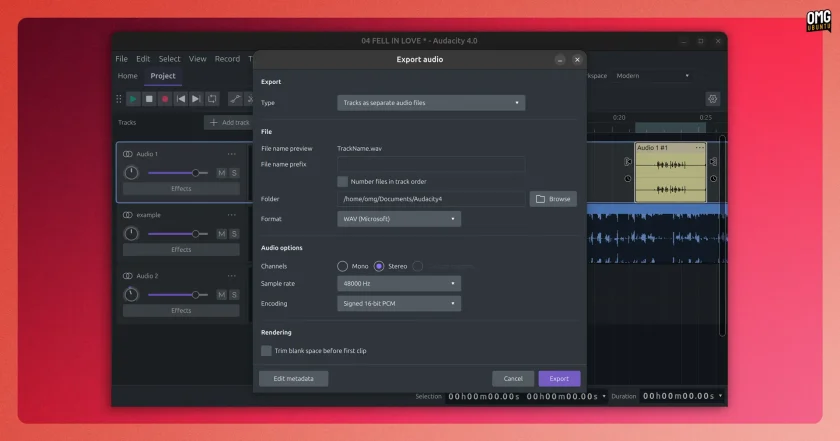Click the right trim handle of Audio 1 #1 clip
The height and width of the screenshot is (441, 840).
point(713,161)
